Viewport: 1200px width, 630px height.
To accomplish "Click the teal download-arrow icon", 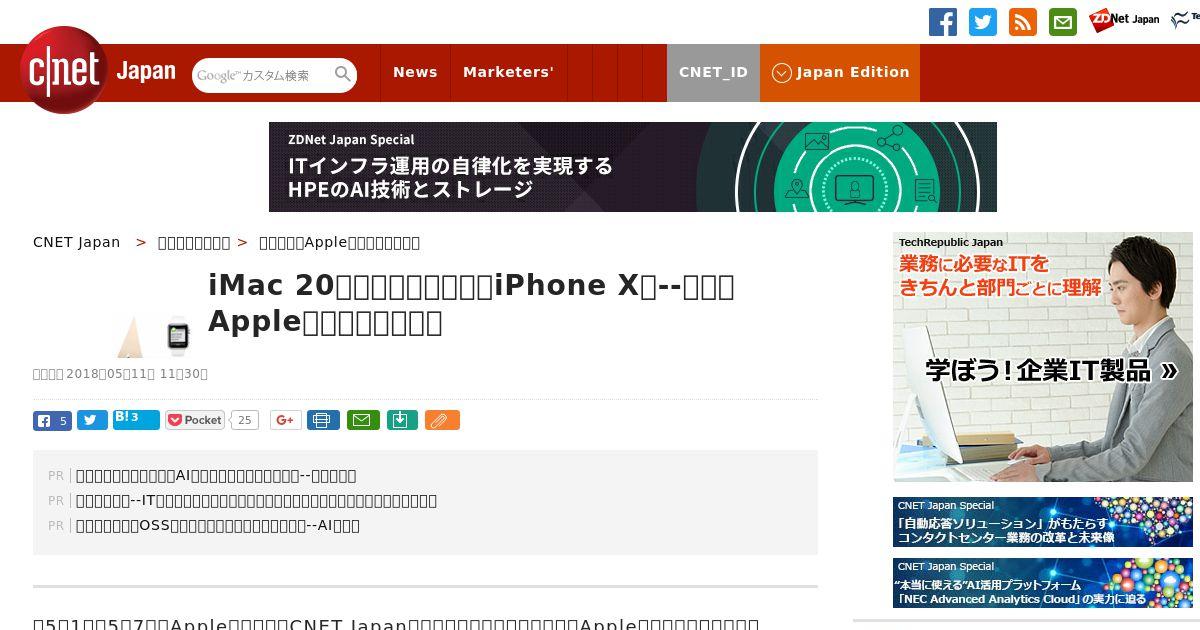I will click(x=402, y=420).
